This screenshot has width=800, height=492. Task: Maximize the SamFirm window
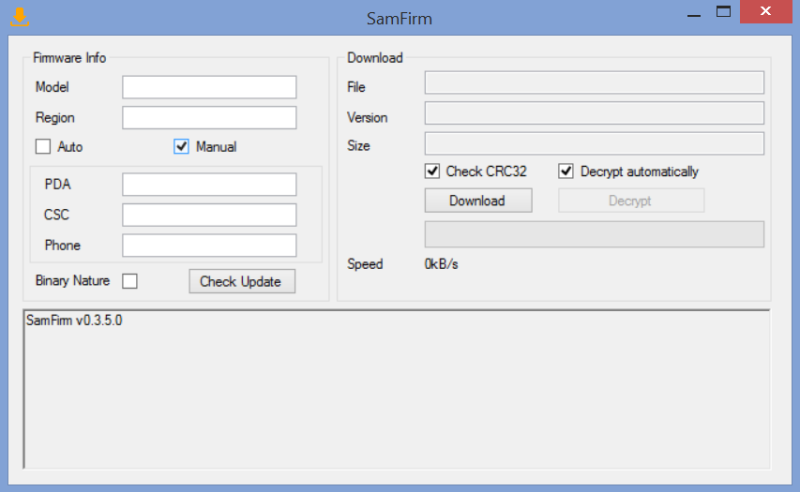click(x=723, y=12)
